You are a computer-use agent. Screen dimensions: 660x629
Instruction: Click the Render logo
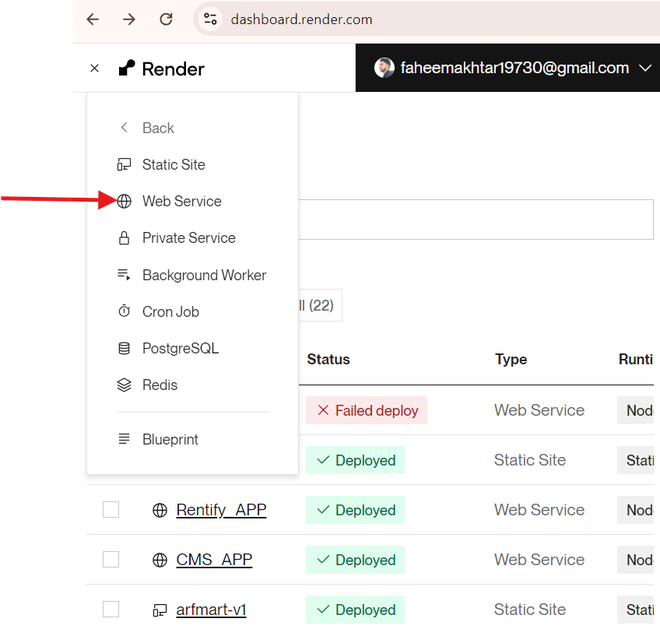[162, 69]
